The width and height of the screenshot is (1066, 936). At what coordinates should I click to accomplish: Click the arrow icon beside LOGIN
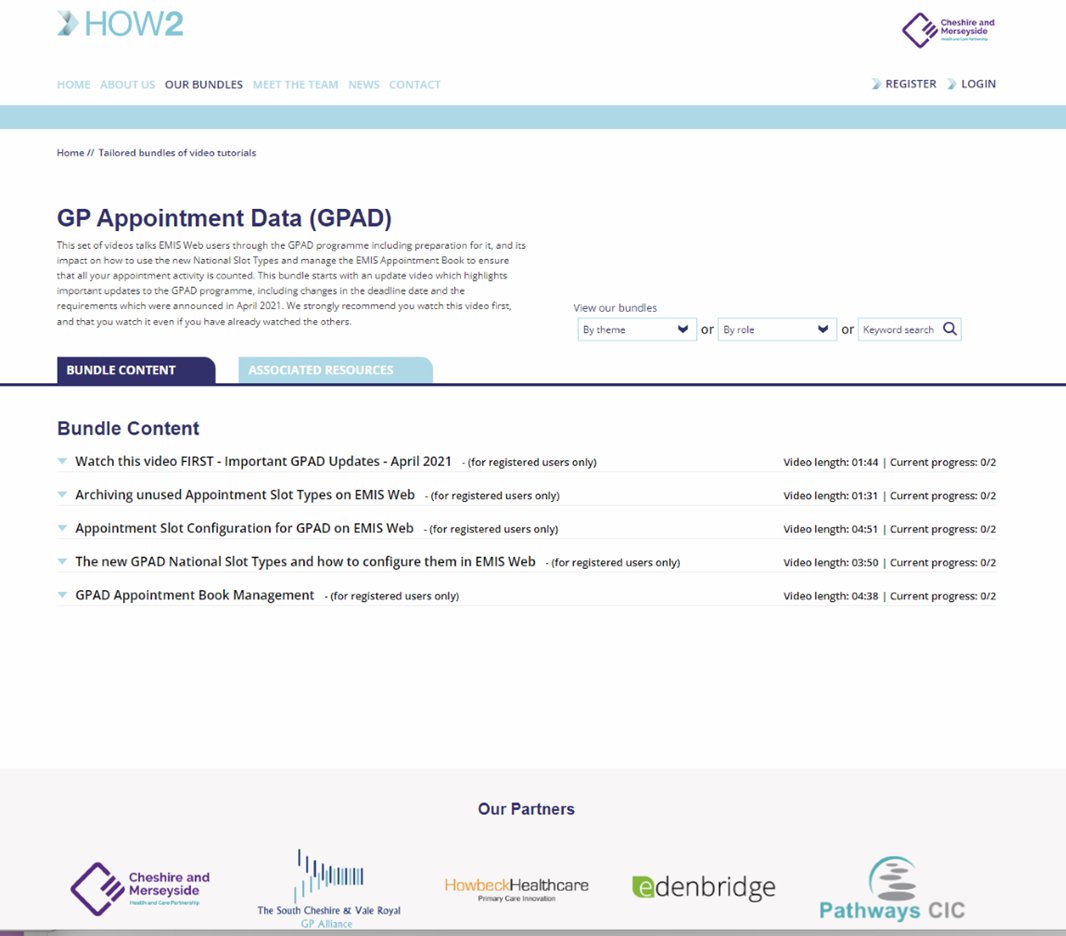point(952,84)
